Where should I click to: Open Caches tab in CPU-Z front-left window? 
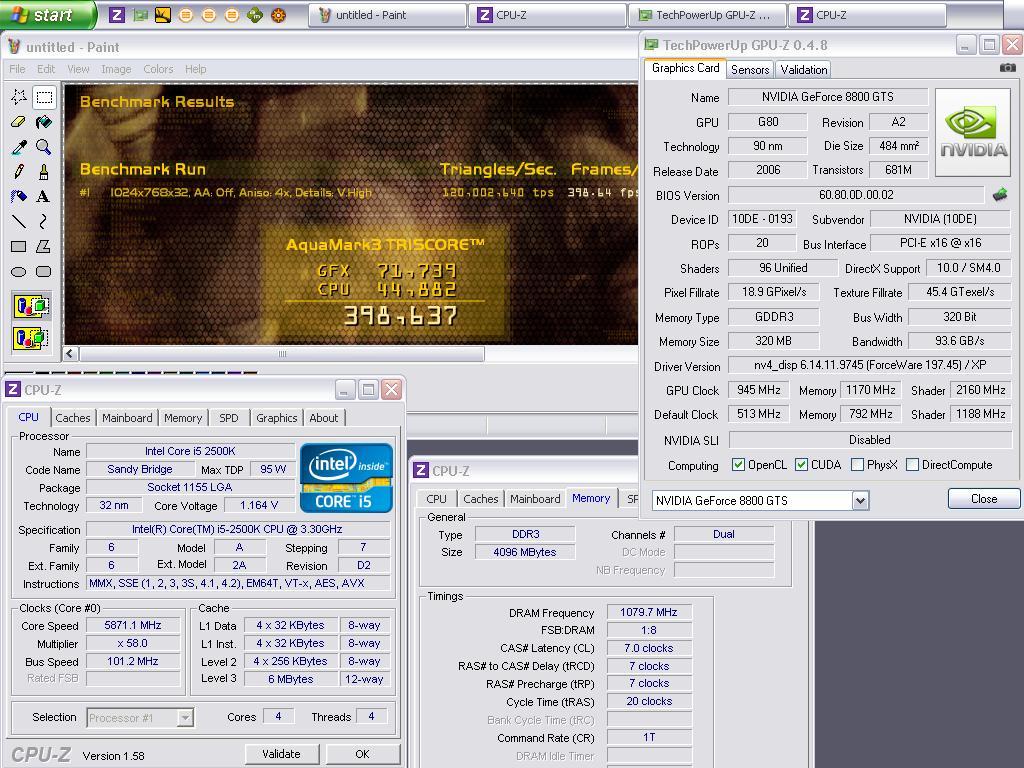click(72, 418)
